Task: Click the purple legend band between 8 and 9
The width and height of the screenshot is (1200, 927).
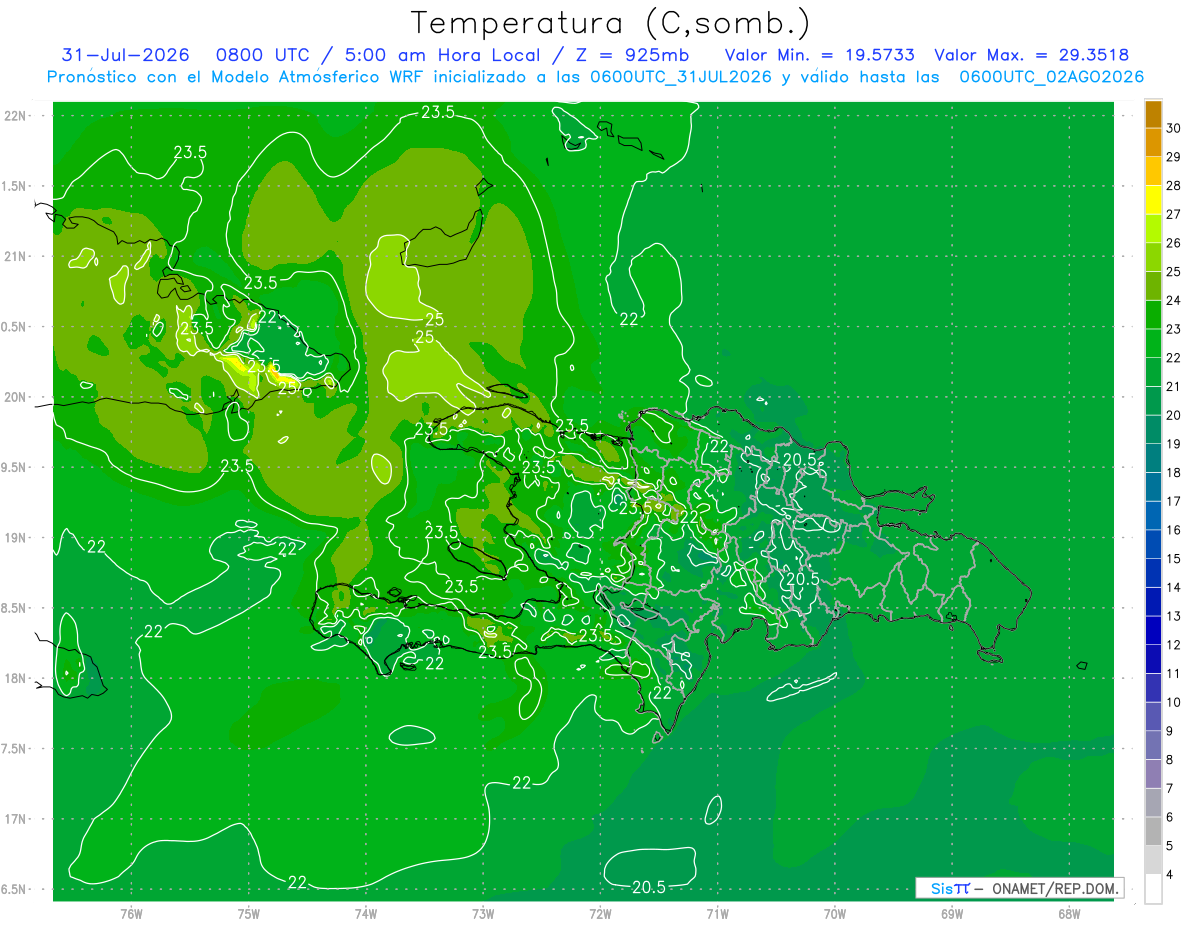Action: pos(1153,745)
